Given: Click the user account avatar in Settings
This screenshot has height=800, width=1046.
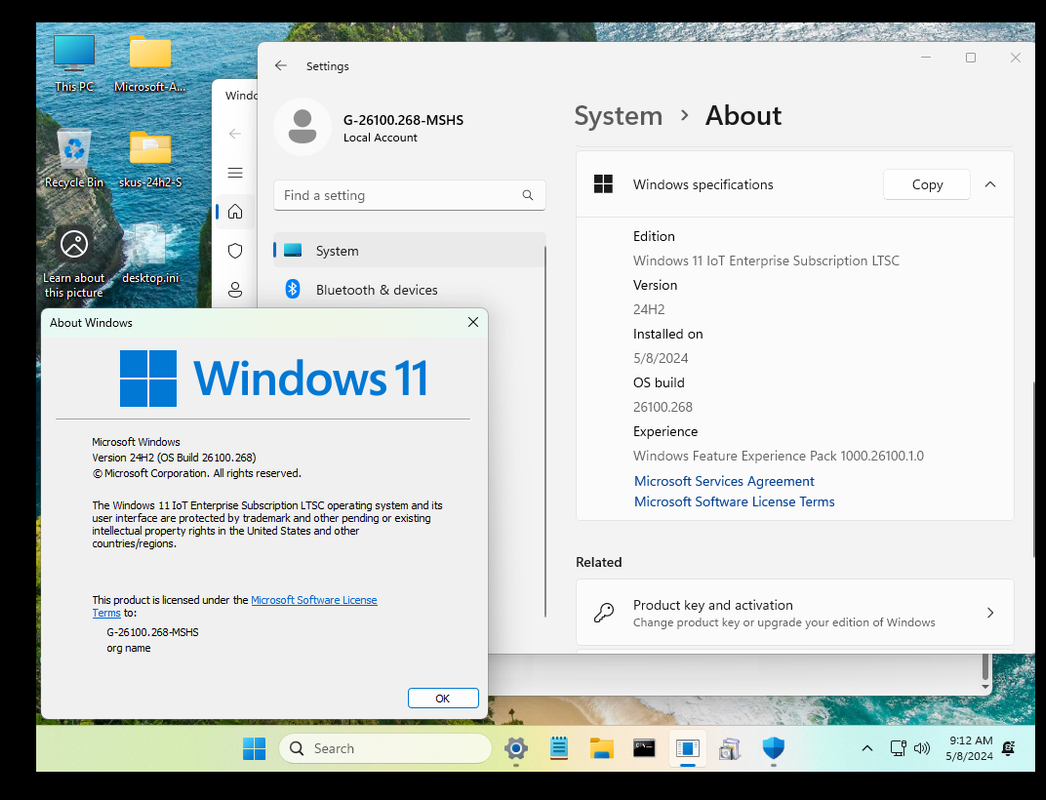Looking at the screenshot, I should (302, 127).
